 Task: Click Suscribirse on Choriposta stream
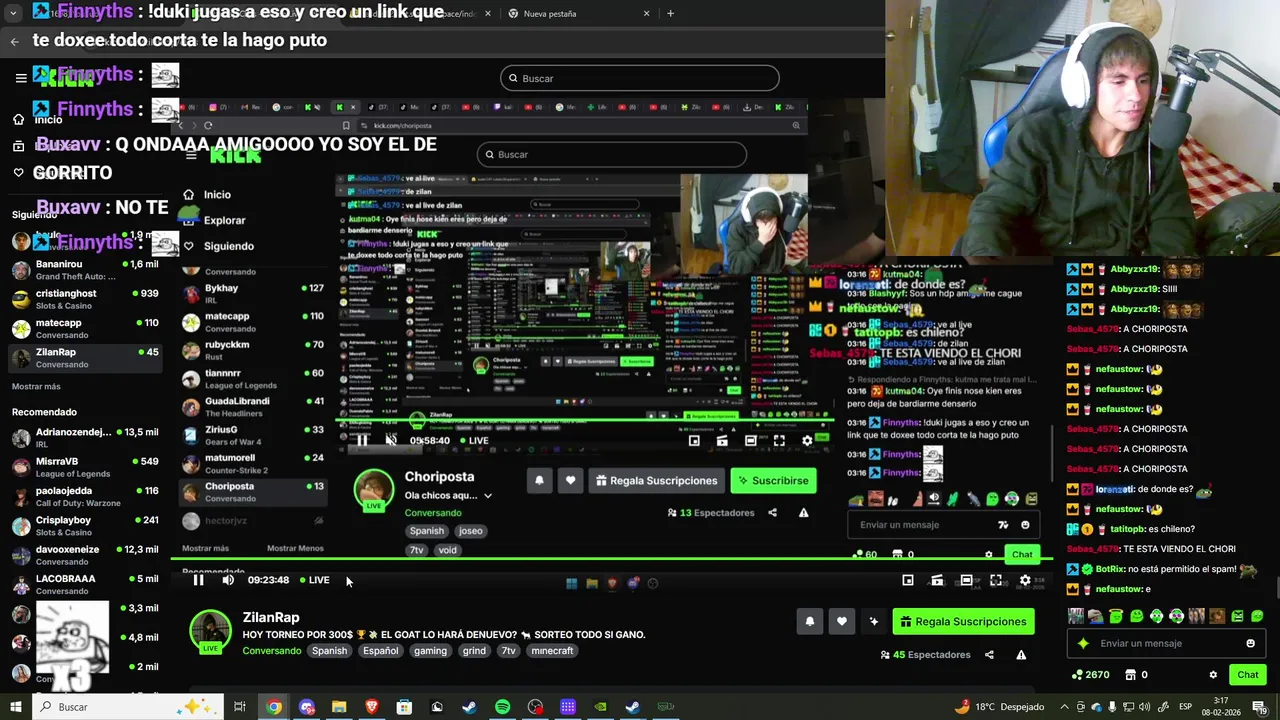click(x=774, y=481)
